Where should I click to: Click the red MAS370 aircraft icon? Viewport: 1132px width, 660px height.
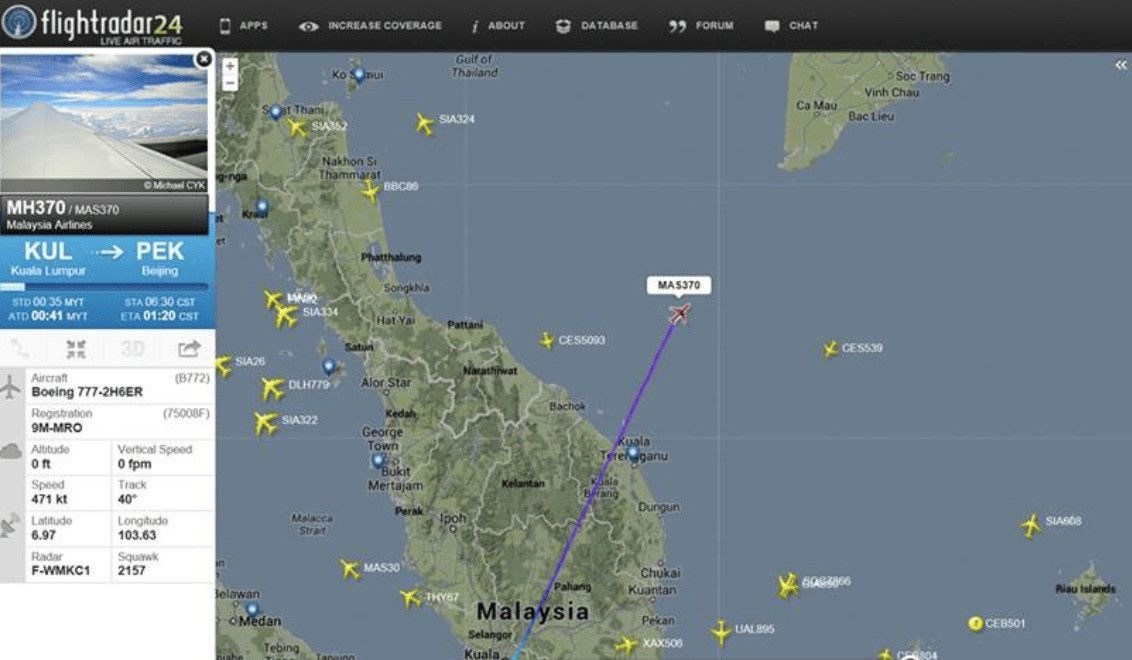(679, 313)
